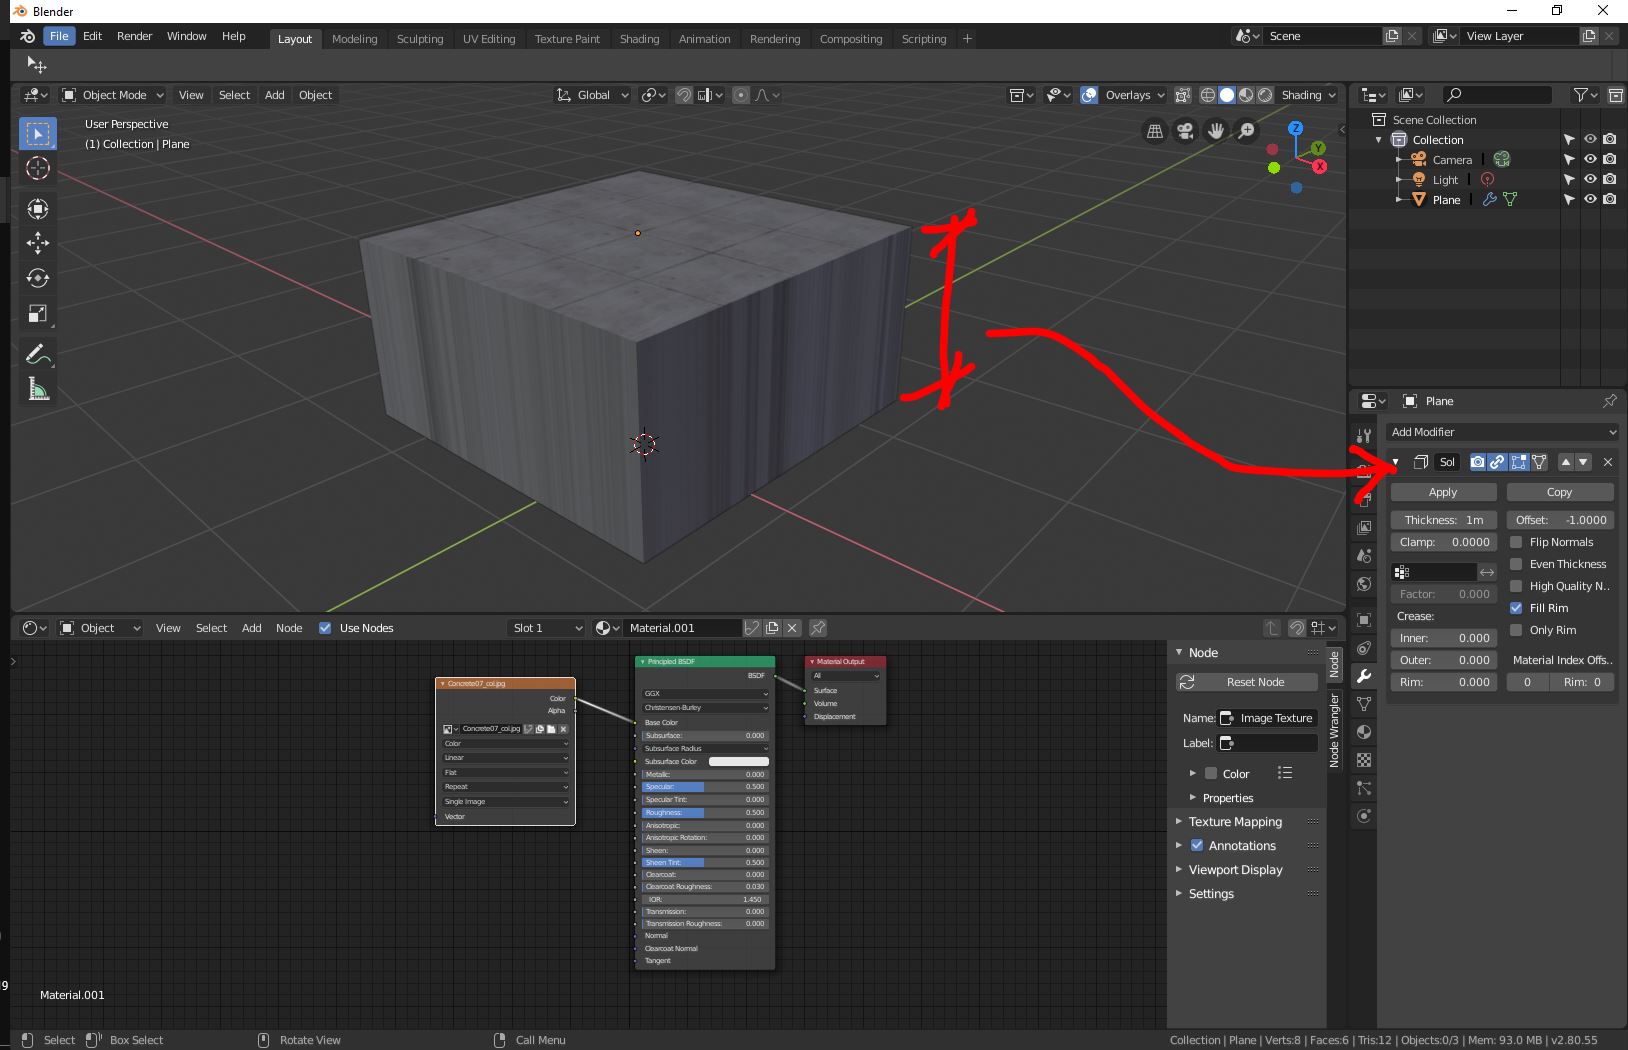Screen dimensions: 1628x1050
Task: Open the Modifiers wrench properties tab
Action: [x=1364, y=676]
